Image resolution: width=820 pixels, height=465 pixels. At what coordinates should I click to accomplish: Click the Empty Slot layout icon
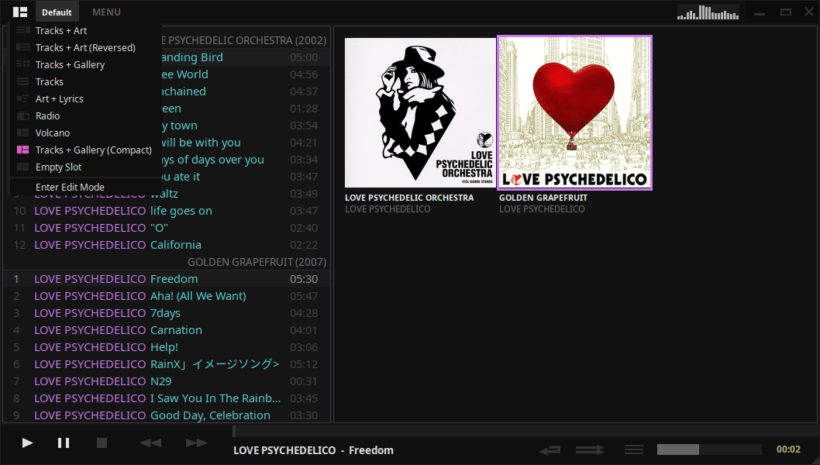[22, 167]
